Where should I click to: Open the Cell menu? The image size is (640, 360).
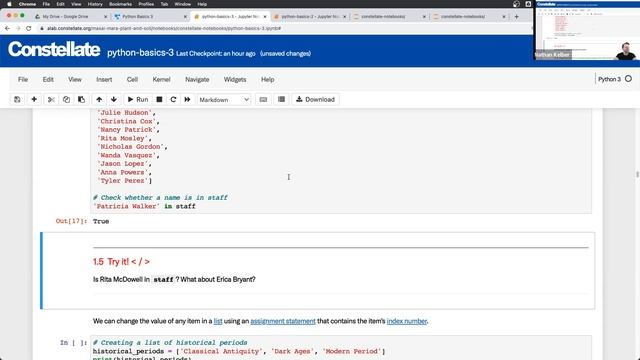click(132, 80)
